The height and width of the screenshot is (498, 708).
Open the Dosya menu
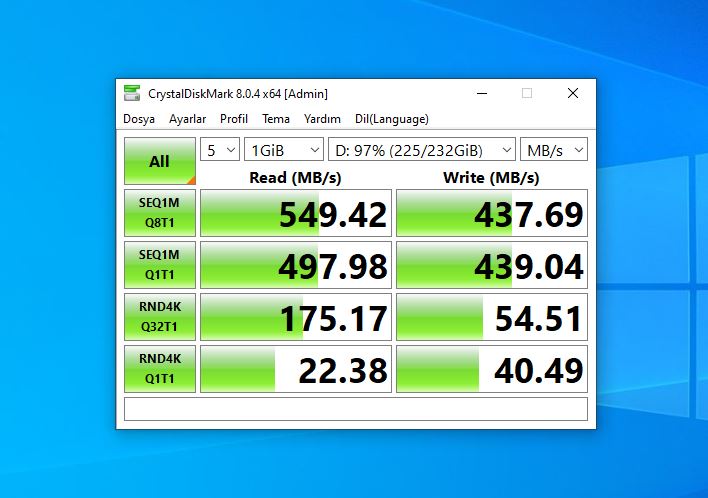(x=139, y=119)
